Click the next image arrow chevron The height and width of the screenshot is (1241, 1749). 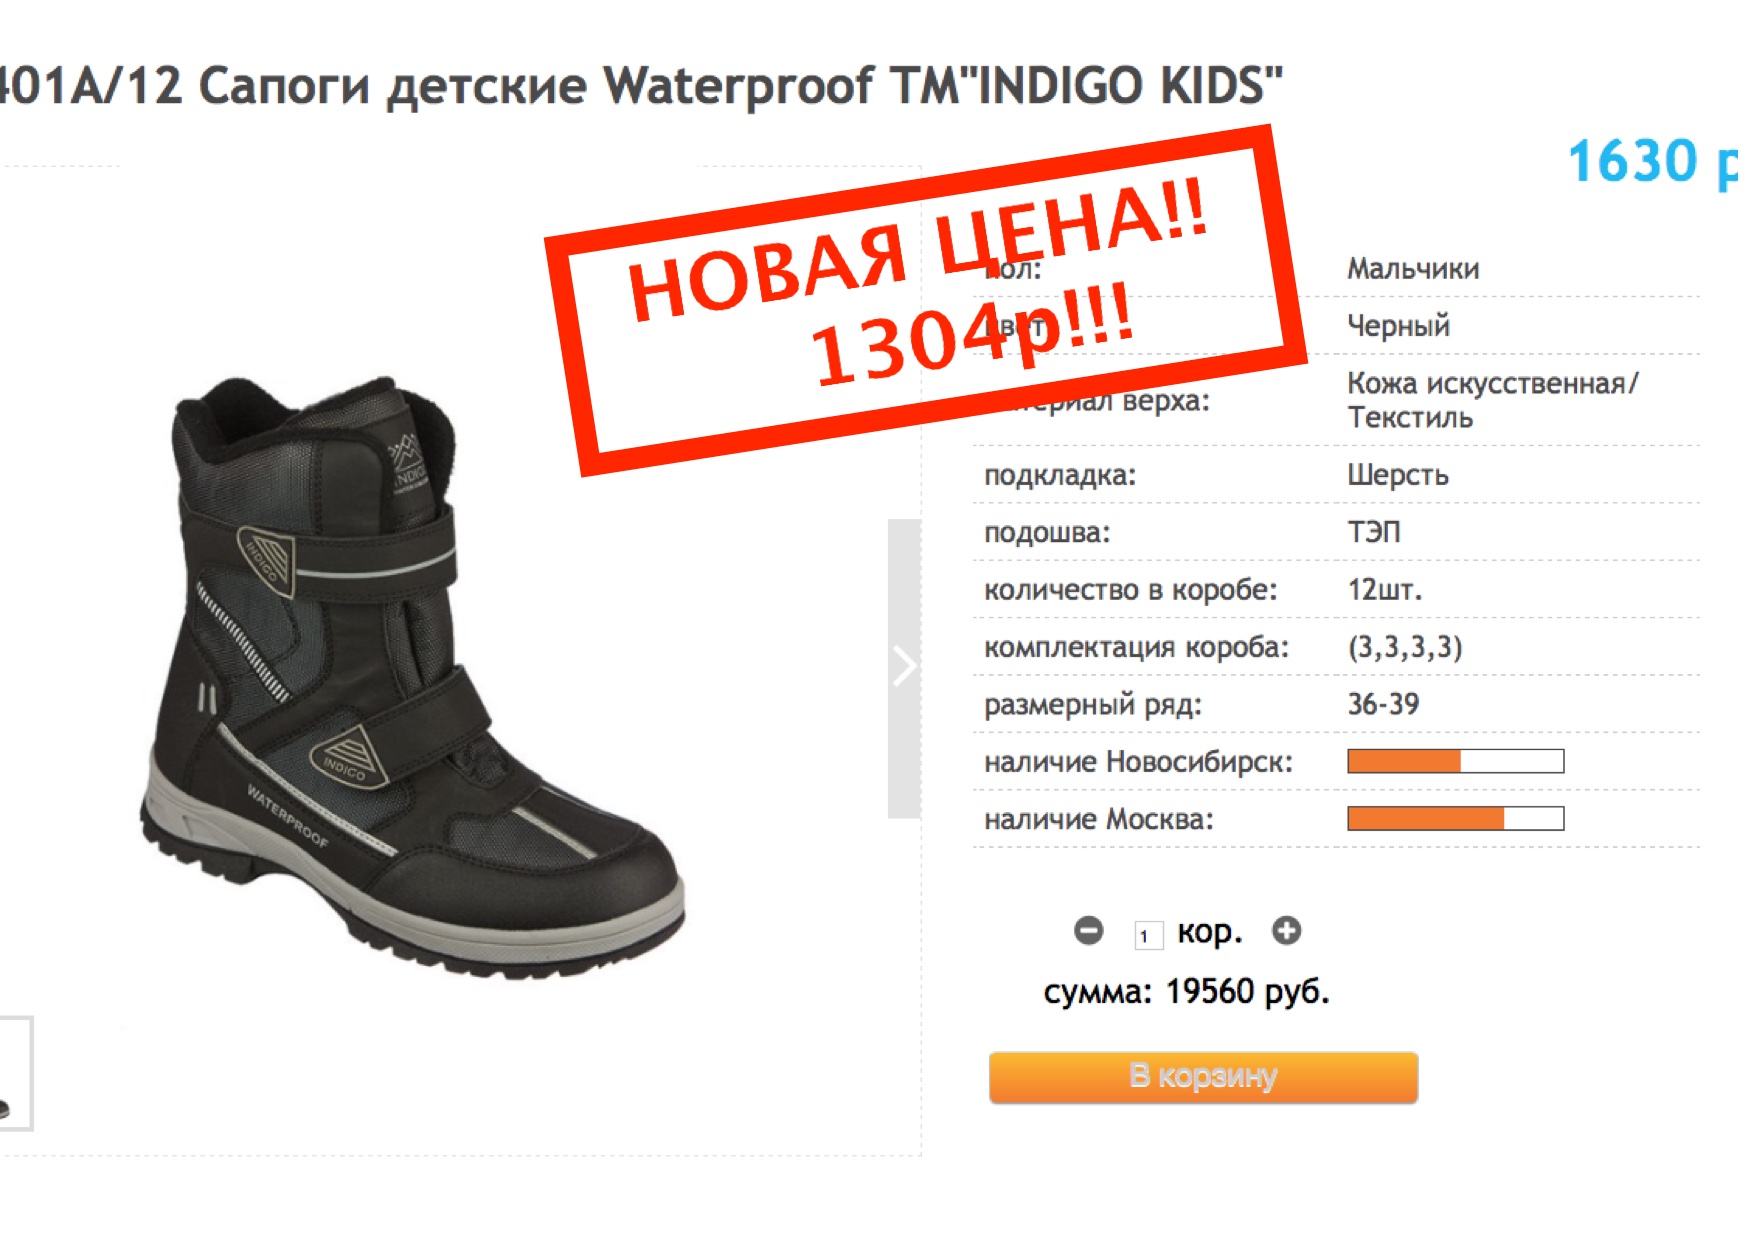pyautogui.click(x=904, y=667)
